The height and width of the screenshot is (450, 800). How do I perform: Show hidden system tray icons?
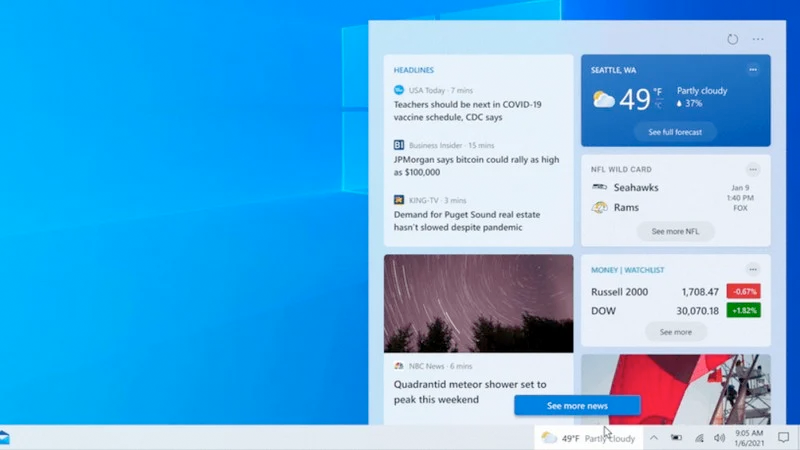click(x=654, y=438)
